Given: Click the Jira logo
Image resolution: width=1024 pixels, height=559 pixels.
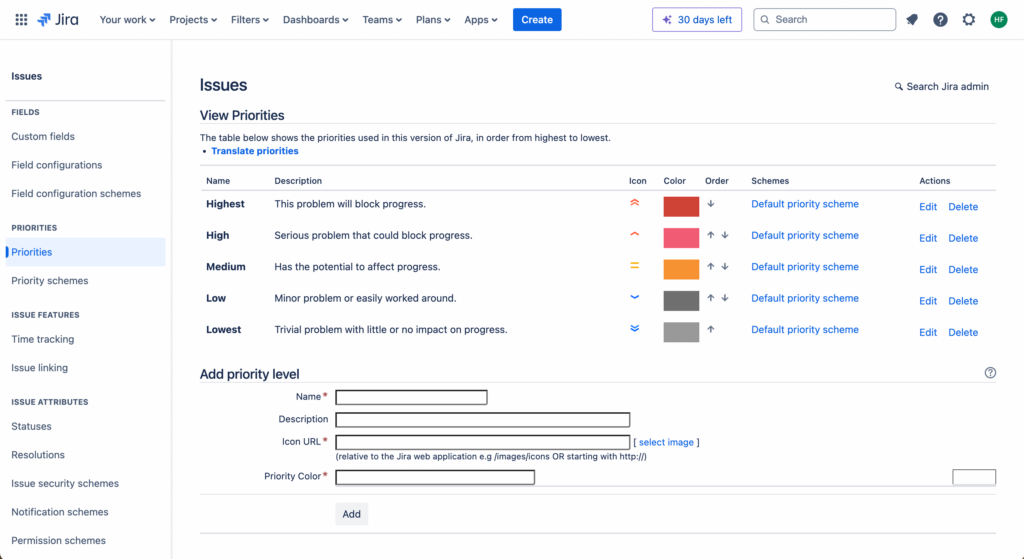Looking at the screenshot, I should coord(58,20).
